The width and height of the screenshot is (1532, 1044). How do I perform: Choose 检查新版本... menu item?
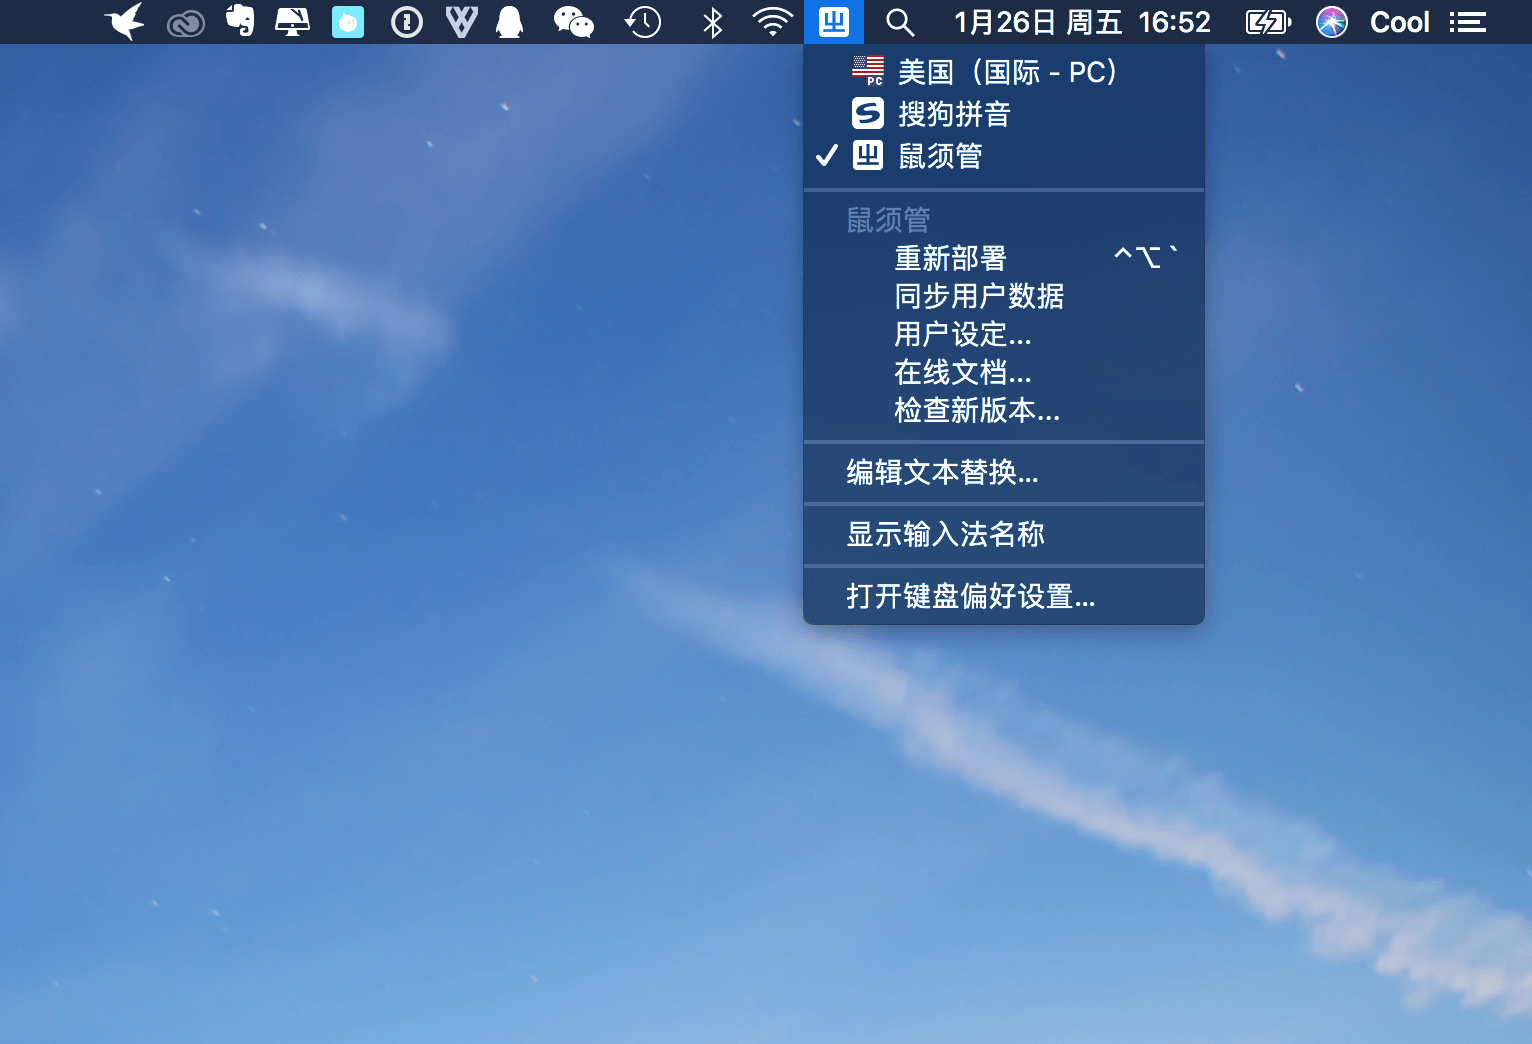click(x=1004, y=410)
